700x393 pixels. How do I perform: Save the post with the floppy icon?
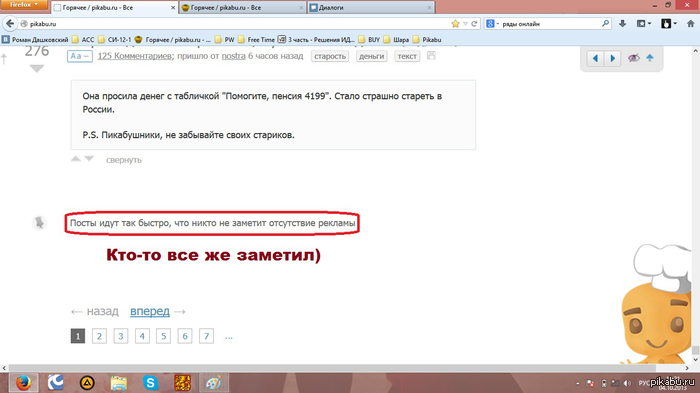(431, 56)
